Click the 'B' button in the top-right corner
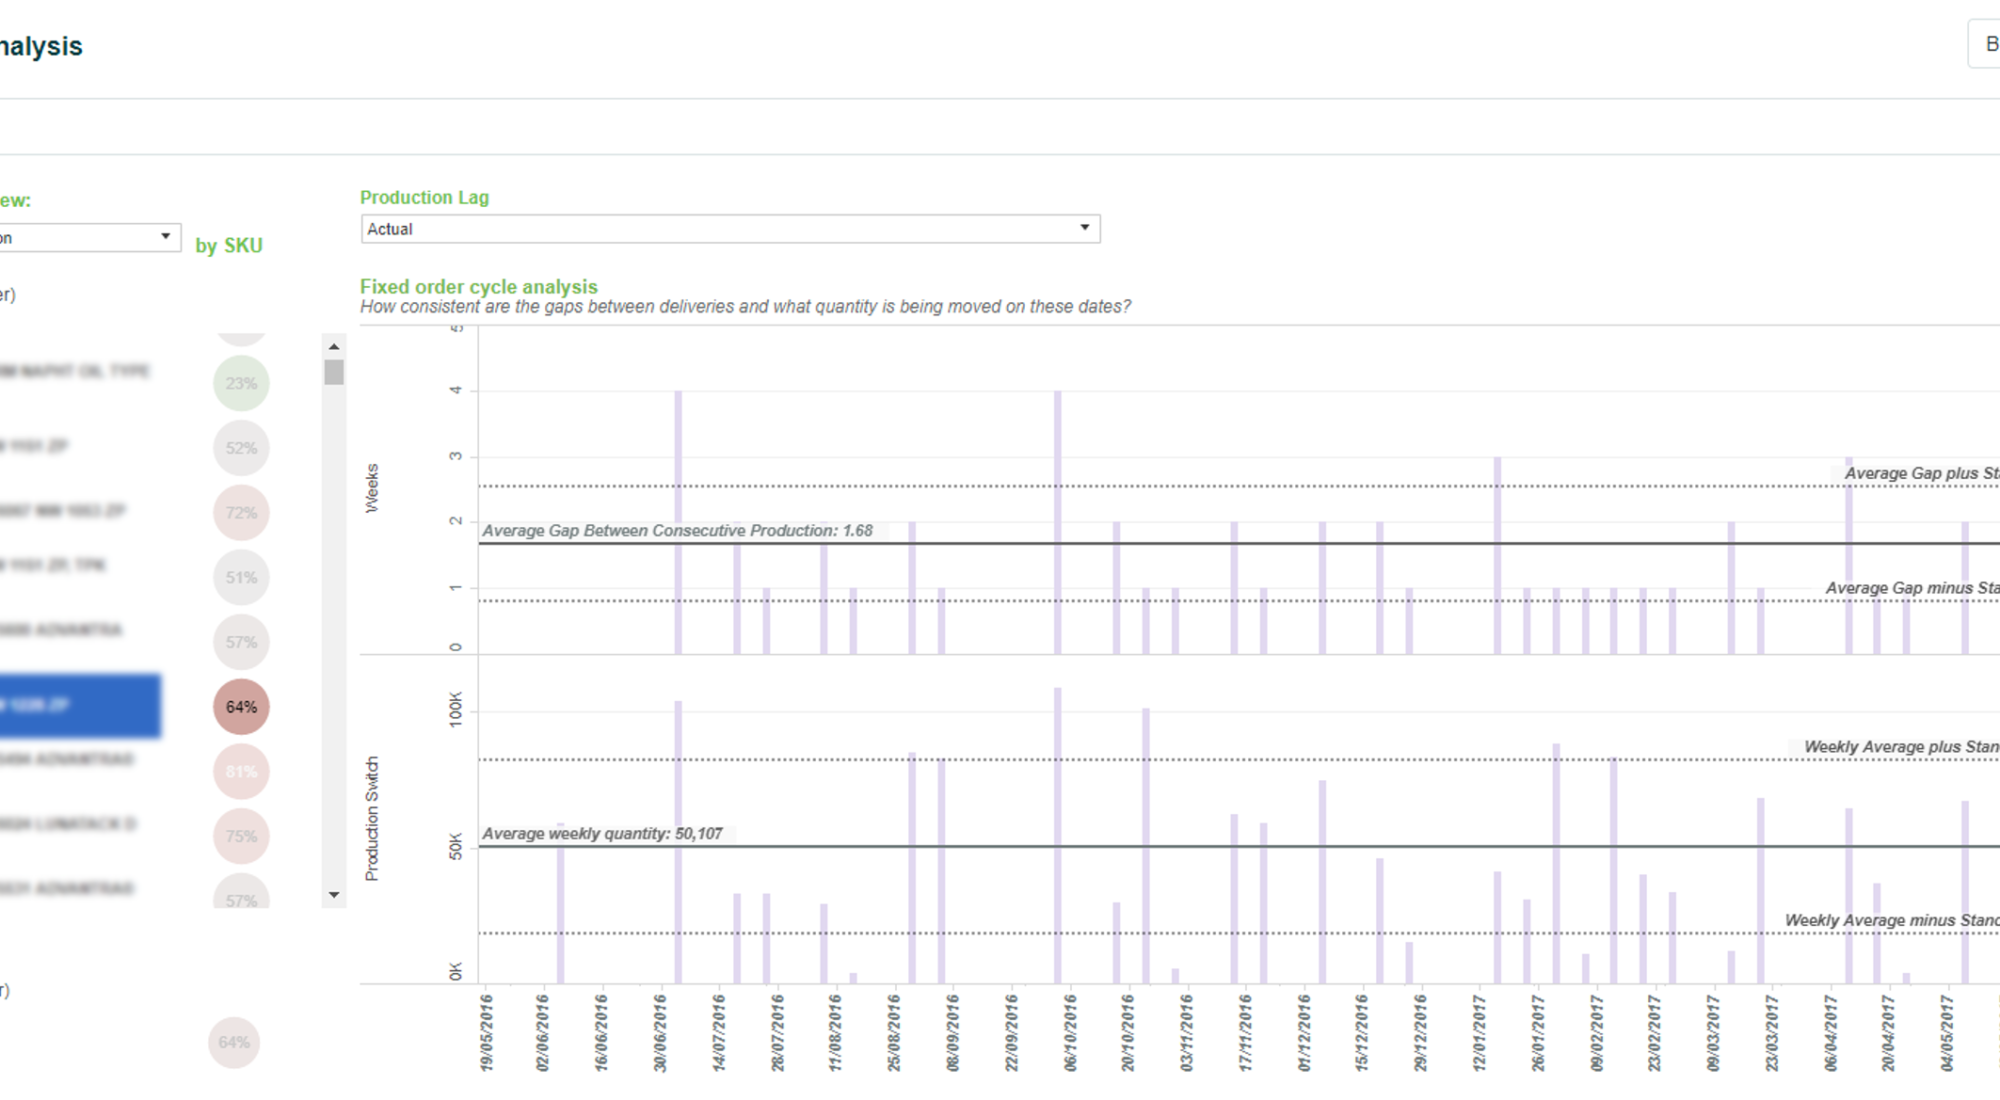 1990,44
